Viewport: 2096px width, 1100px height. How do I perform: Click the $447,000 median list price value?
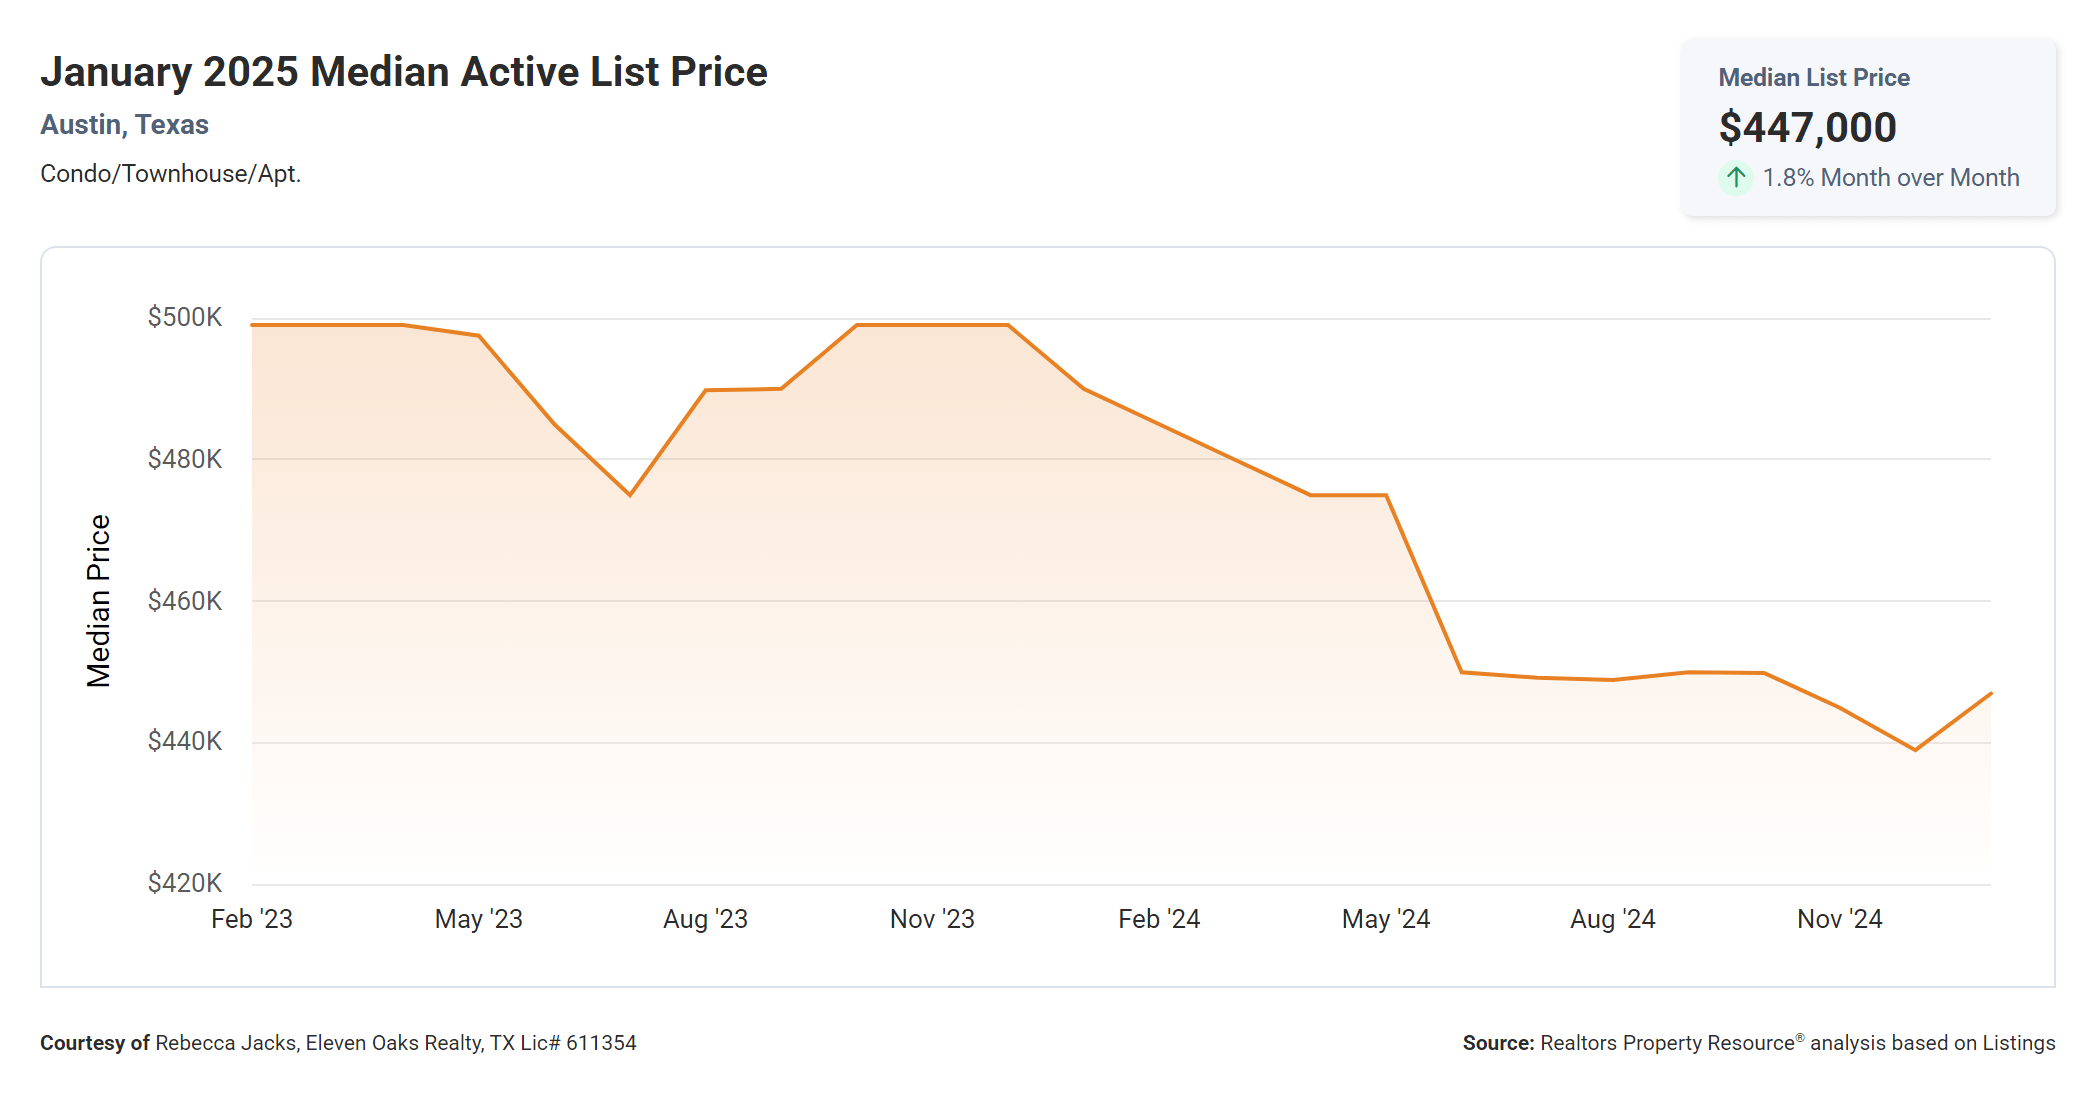[1807, 128]
